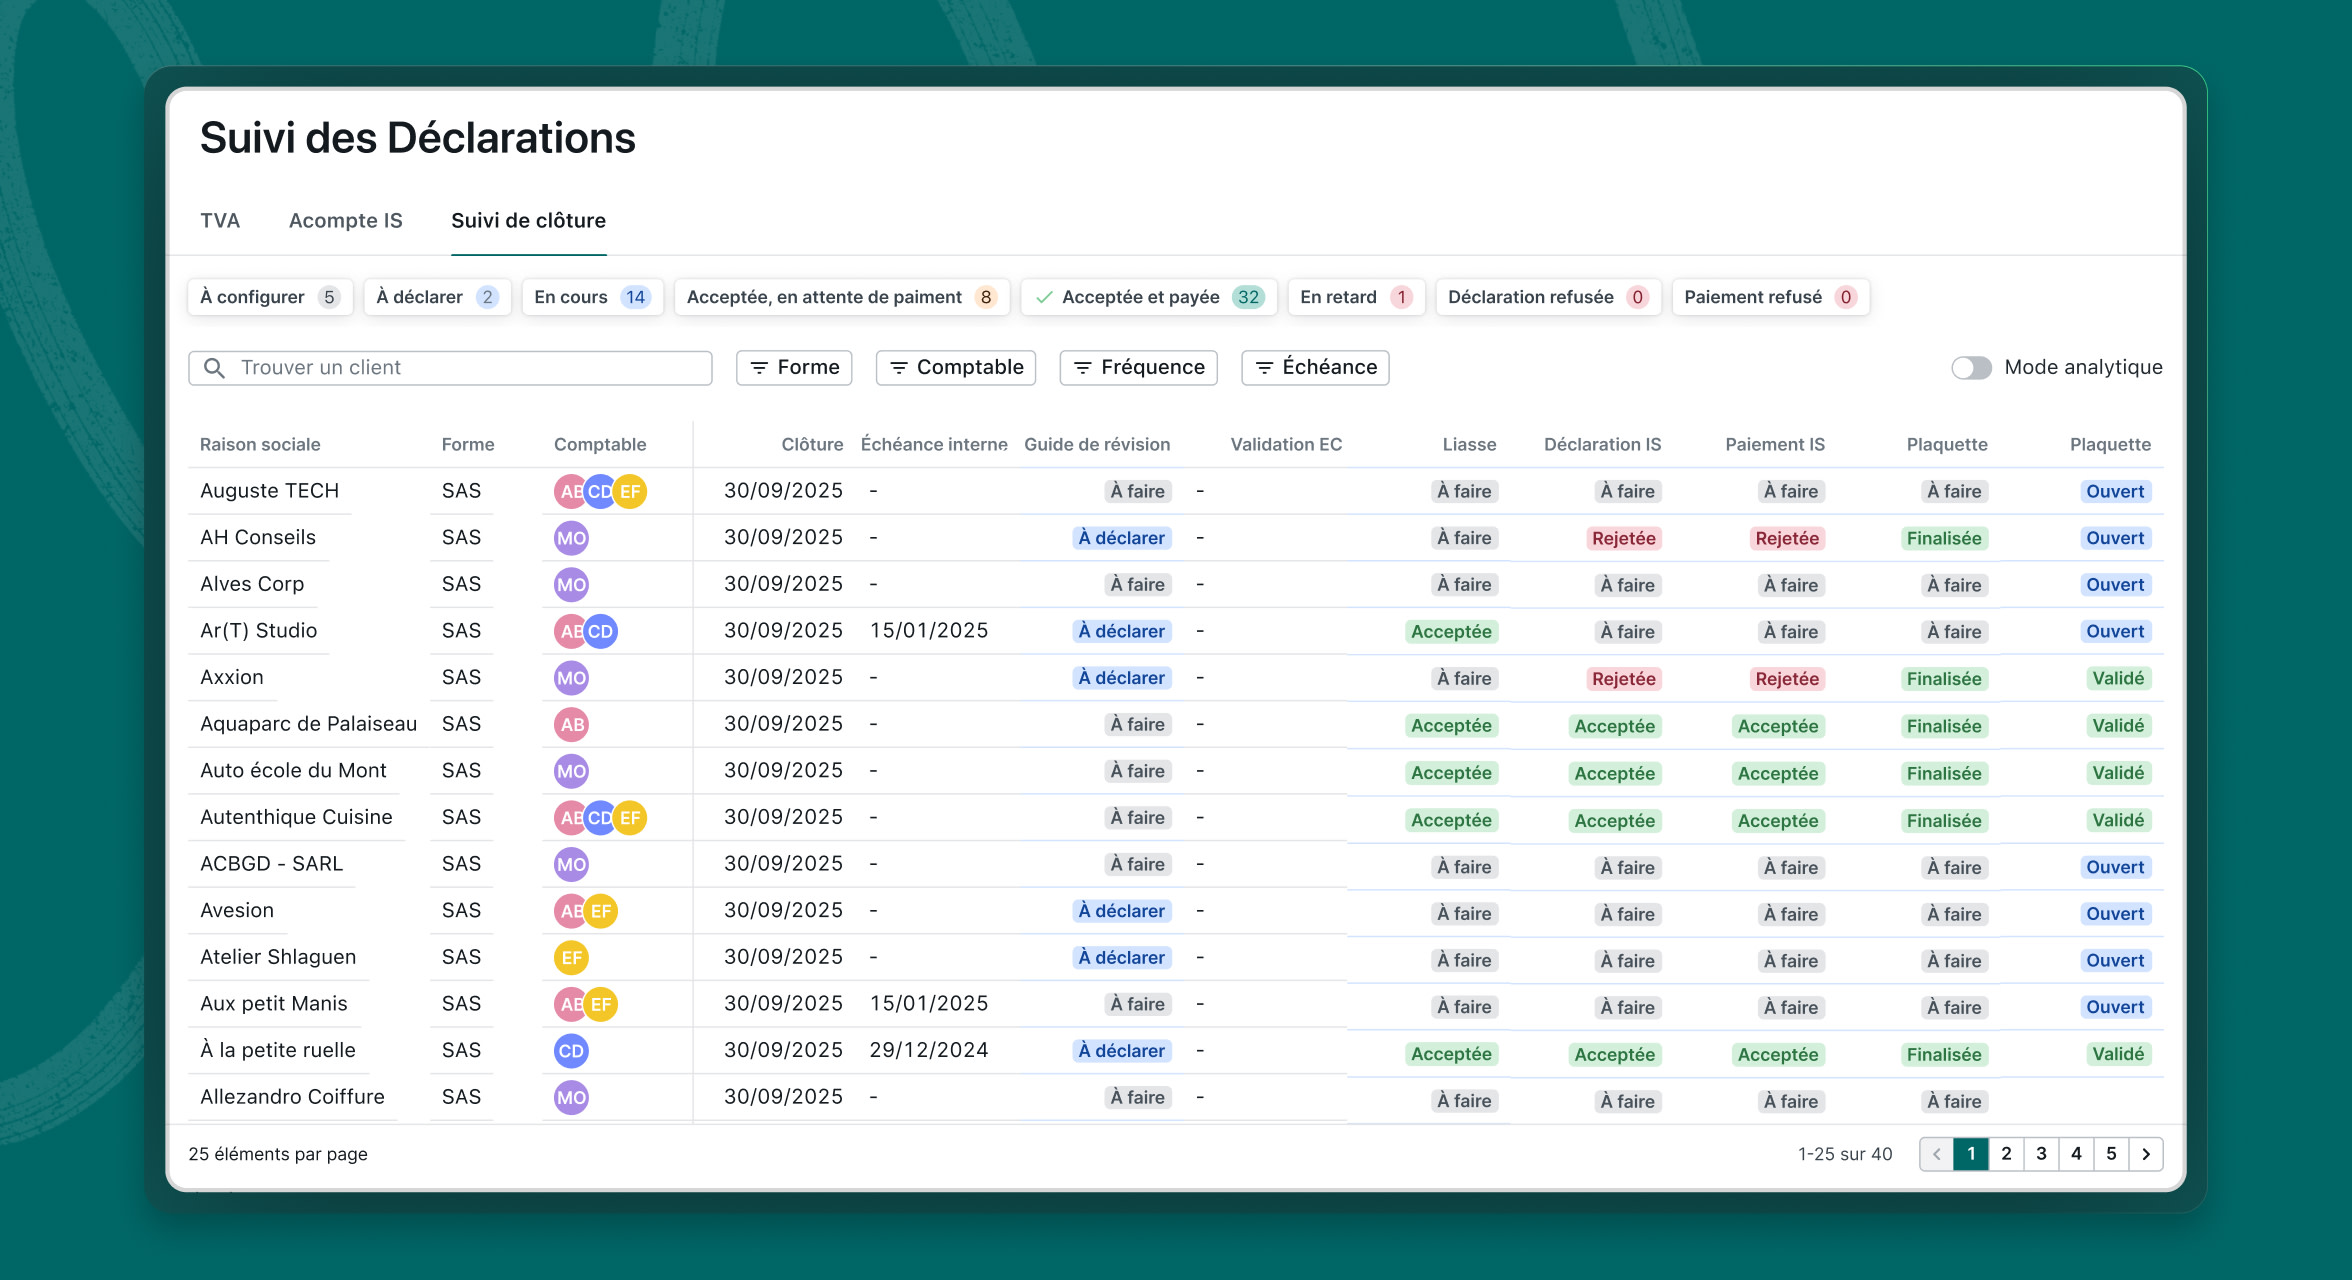Toggle Acceptée, en attente de paiment filter
Viewport: 2352px width, 1280px height.
tap(842, 297)
